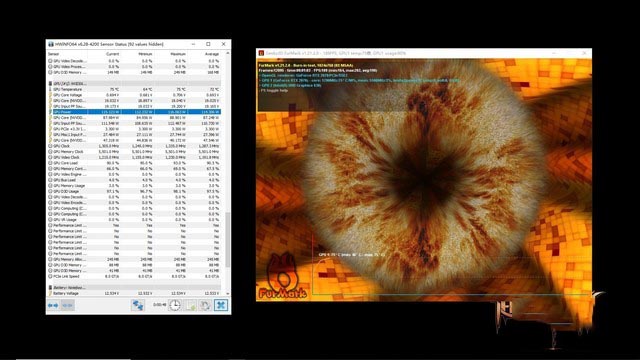Select the GPU Clock row
This screenshot has height=360, width=640.
134,146
